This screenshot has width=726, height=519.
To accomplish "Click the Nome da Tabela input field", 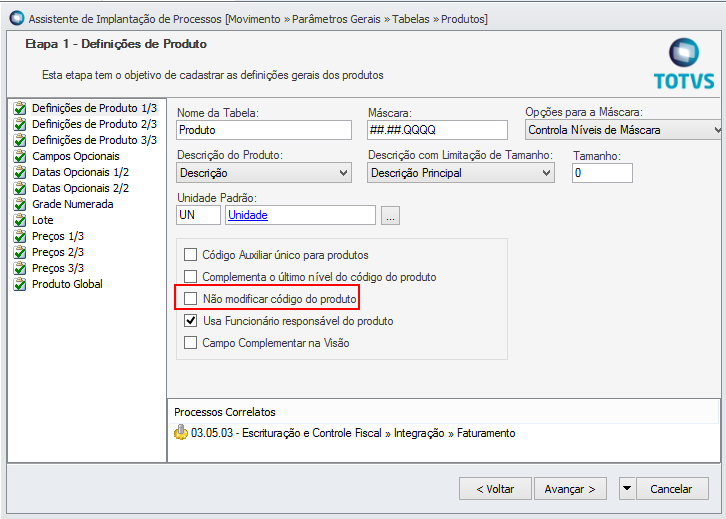I will click(264, 130).
